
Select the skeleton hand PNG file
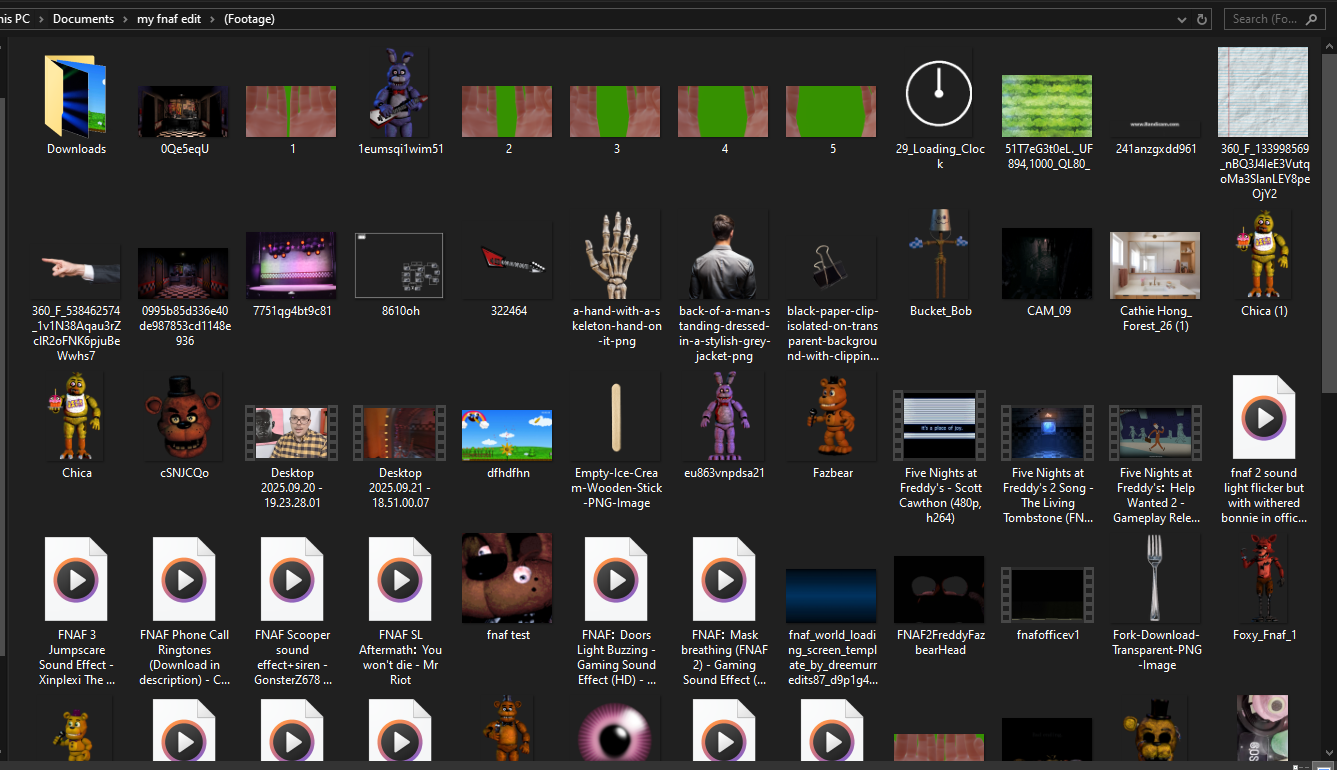click(616, 255)
